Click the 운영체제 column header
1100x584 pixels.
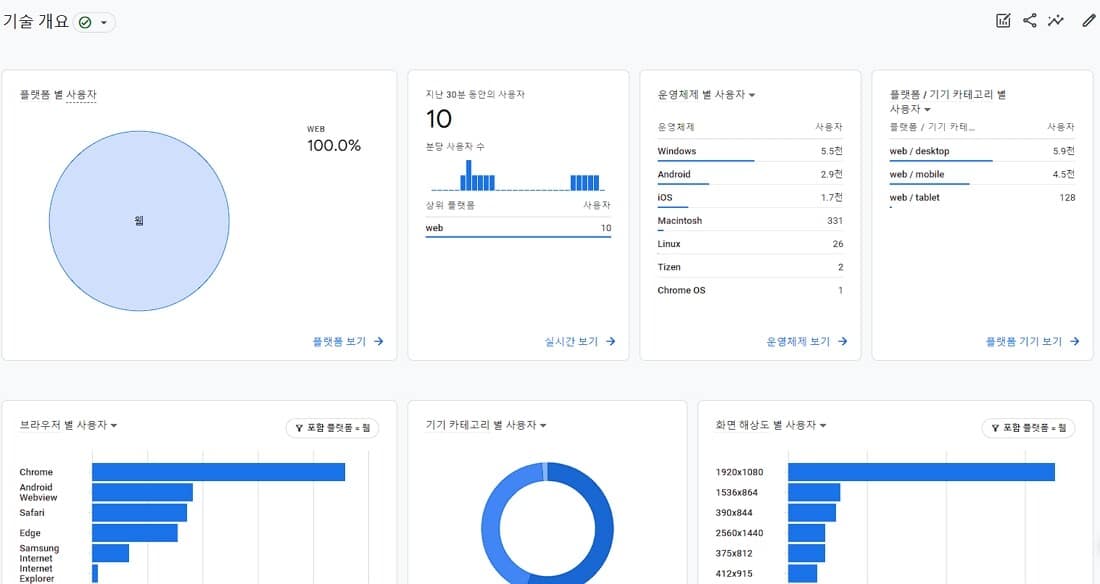coord(676,127)
